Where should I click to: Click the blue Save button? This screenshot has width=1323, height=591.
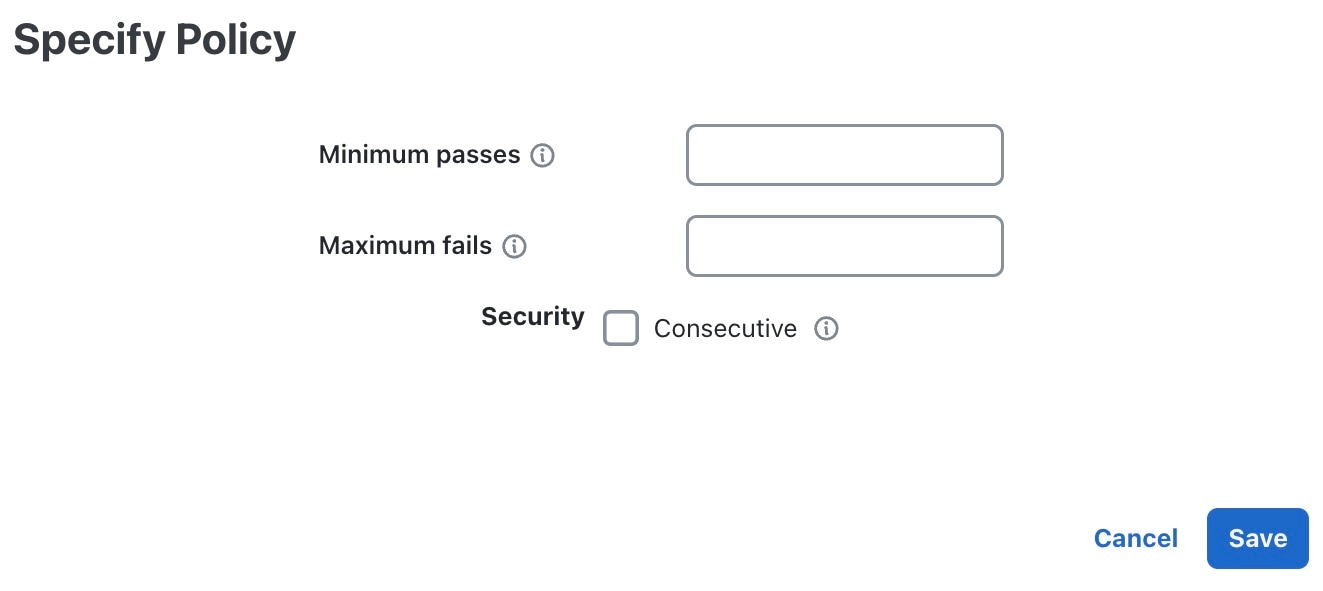[x=1258, y=538]
